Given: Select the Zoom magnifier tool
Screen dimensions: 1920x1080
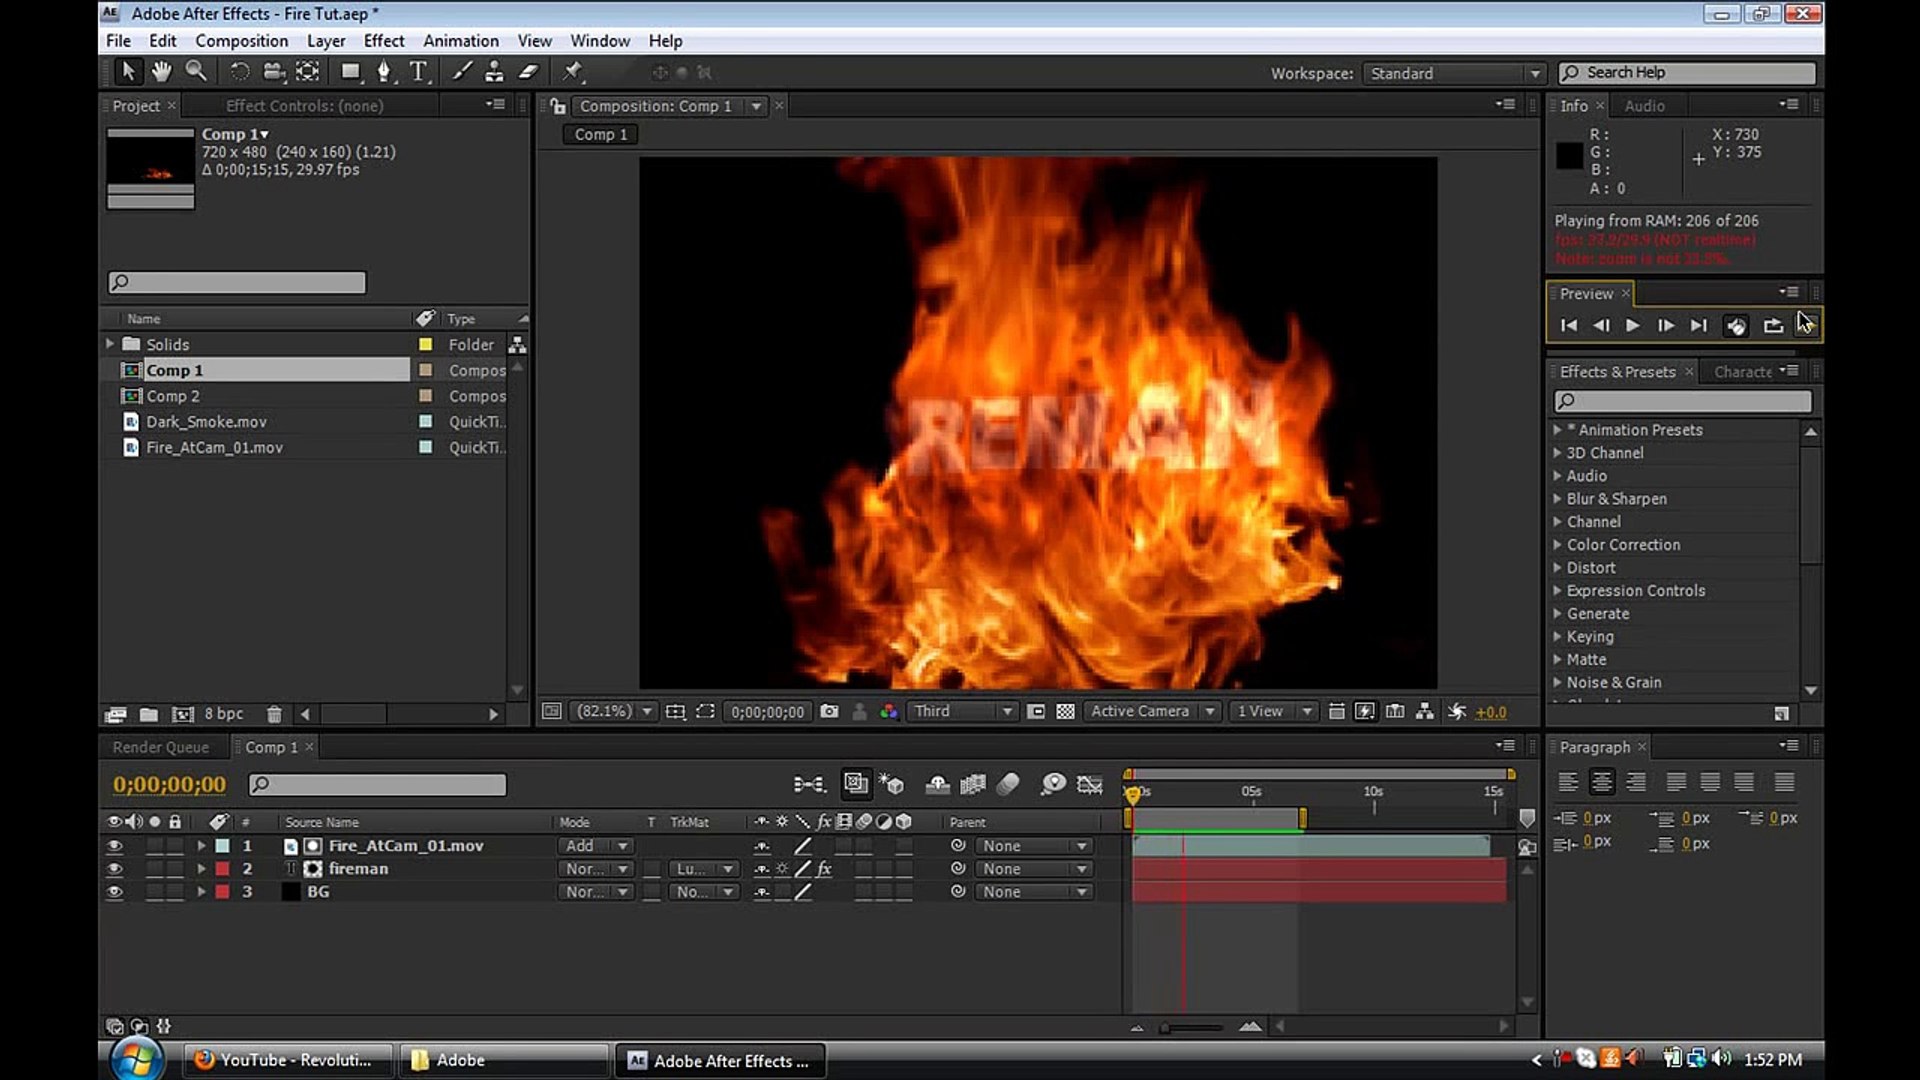Looking at the screenshot, I should point(196,72).
